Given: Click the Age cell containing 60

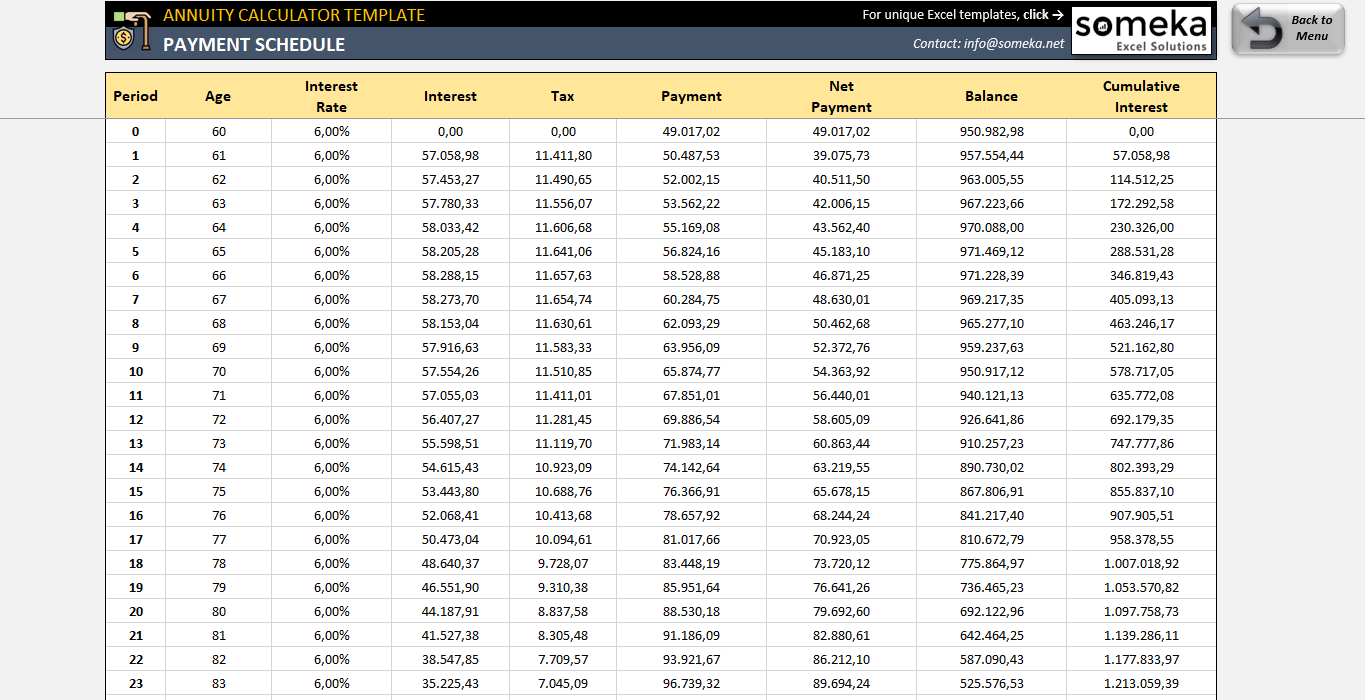Looking at the screenshot, I should [x=218, y=131].
